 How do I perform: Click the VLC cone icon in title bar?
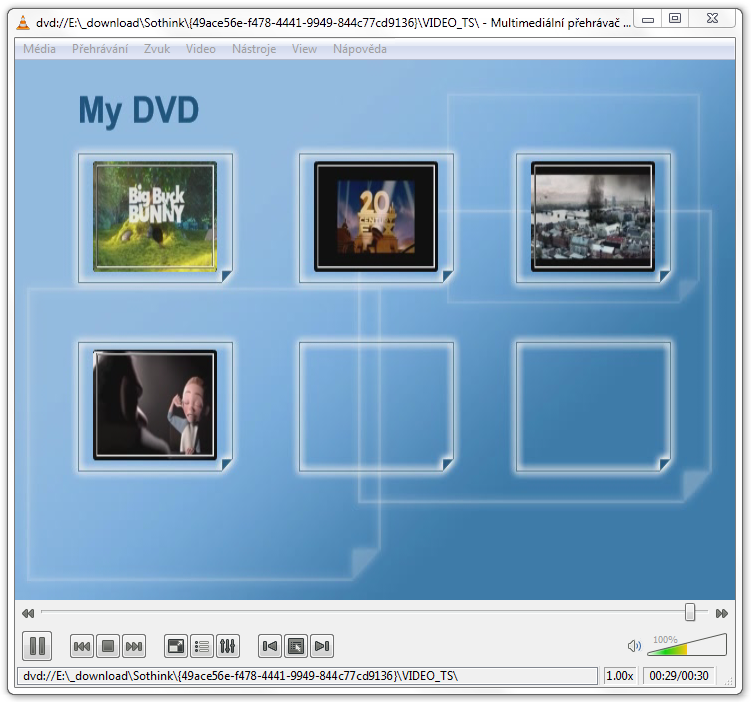[23, 23]
